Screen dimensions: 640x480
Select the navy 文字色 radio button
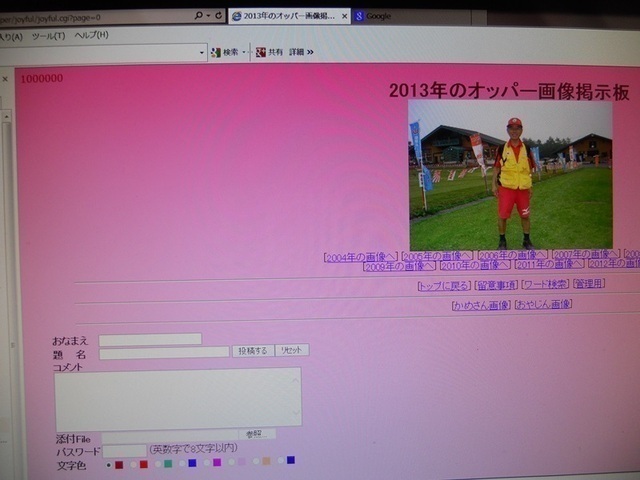(280, 460)
